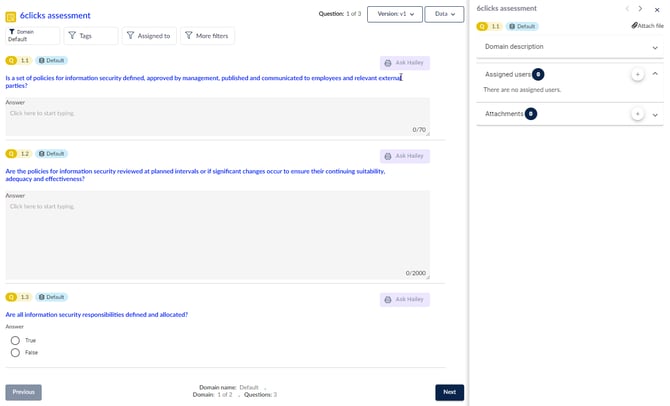This screenshot has width=670, height=406.
Task: Open the Assigned to filter
Action: 148,36
